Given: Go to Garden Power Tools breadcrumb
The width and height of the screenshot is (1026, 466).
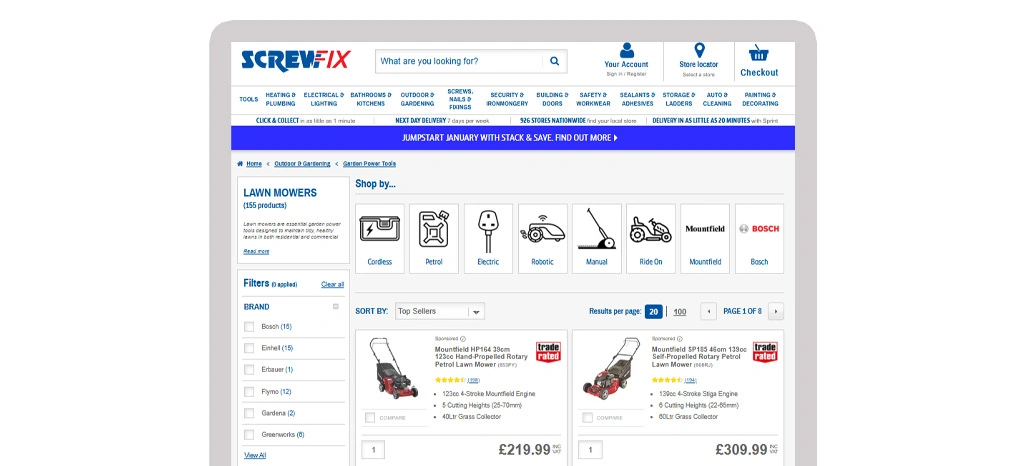Looking at the screenshot, I should (370, 164).
